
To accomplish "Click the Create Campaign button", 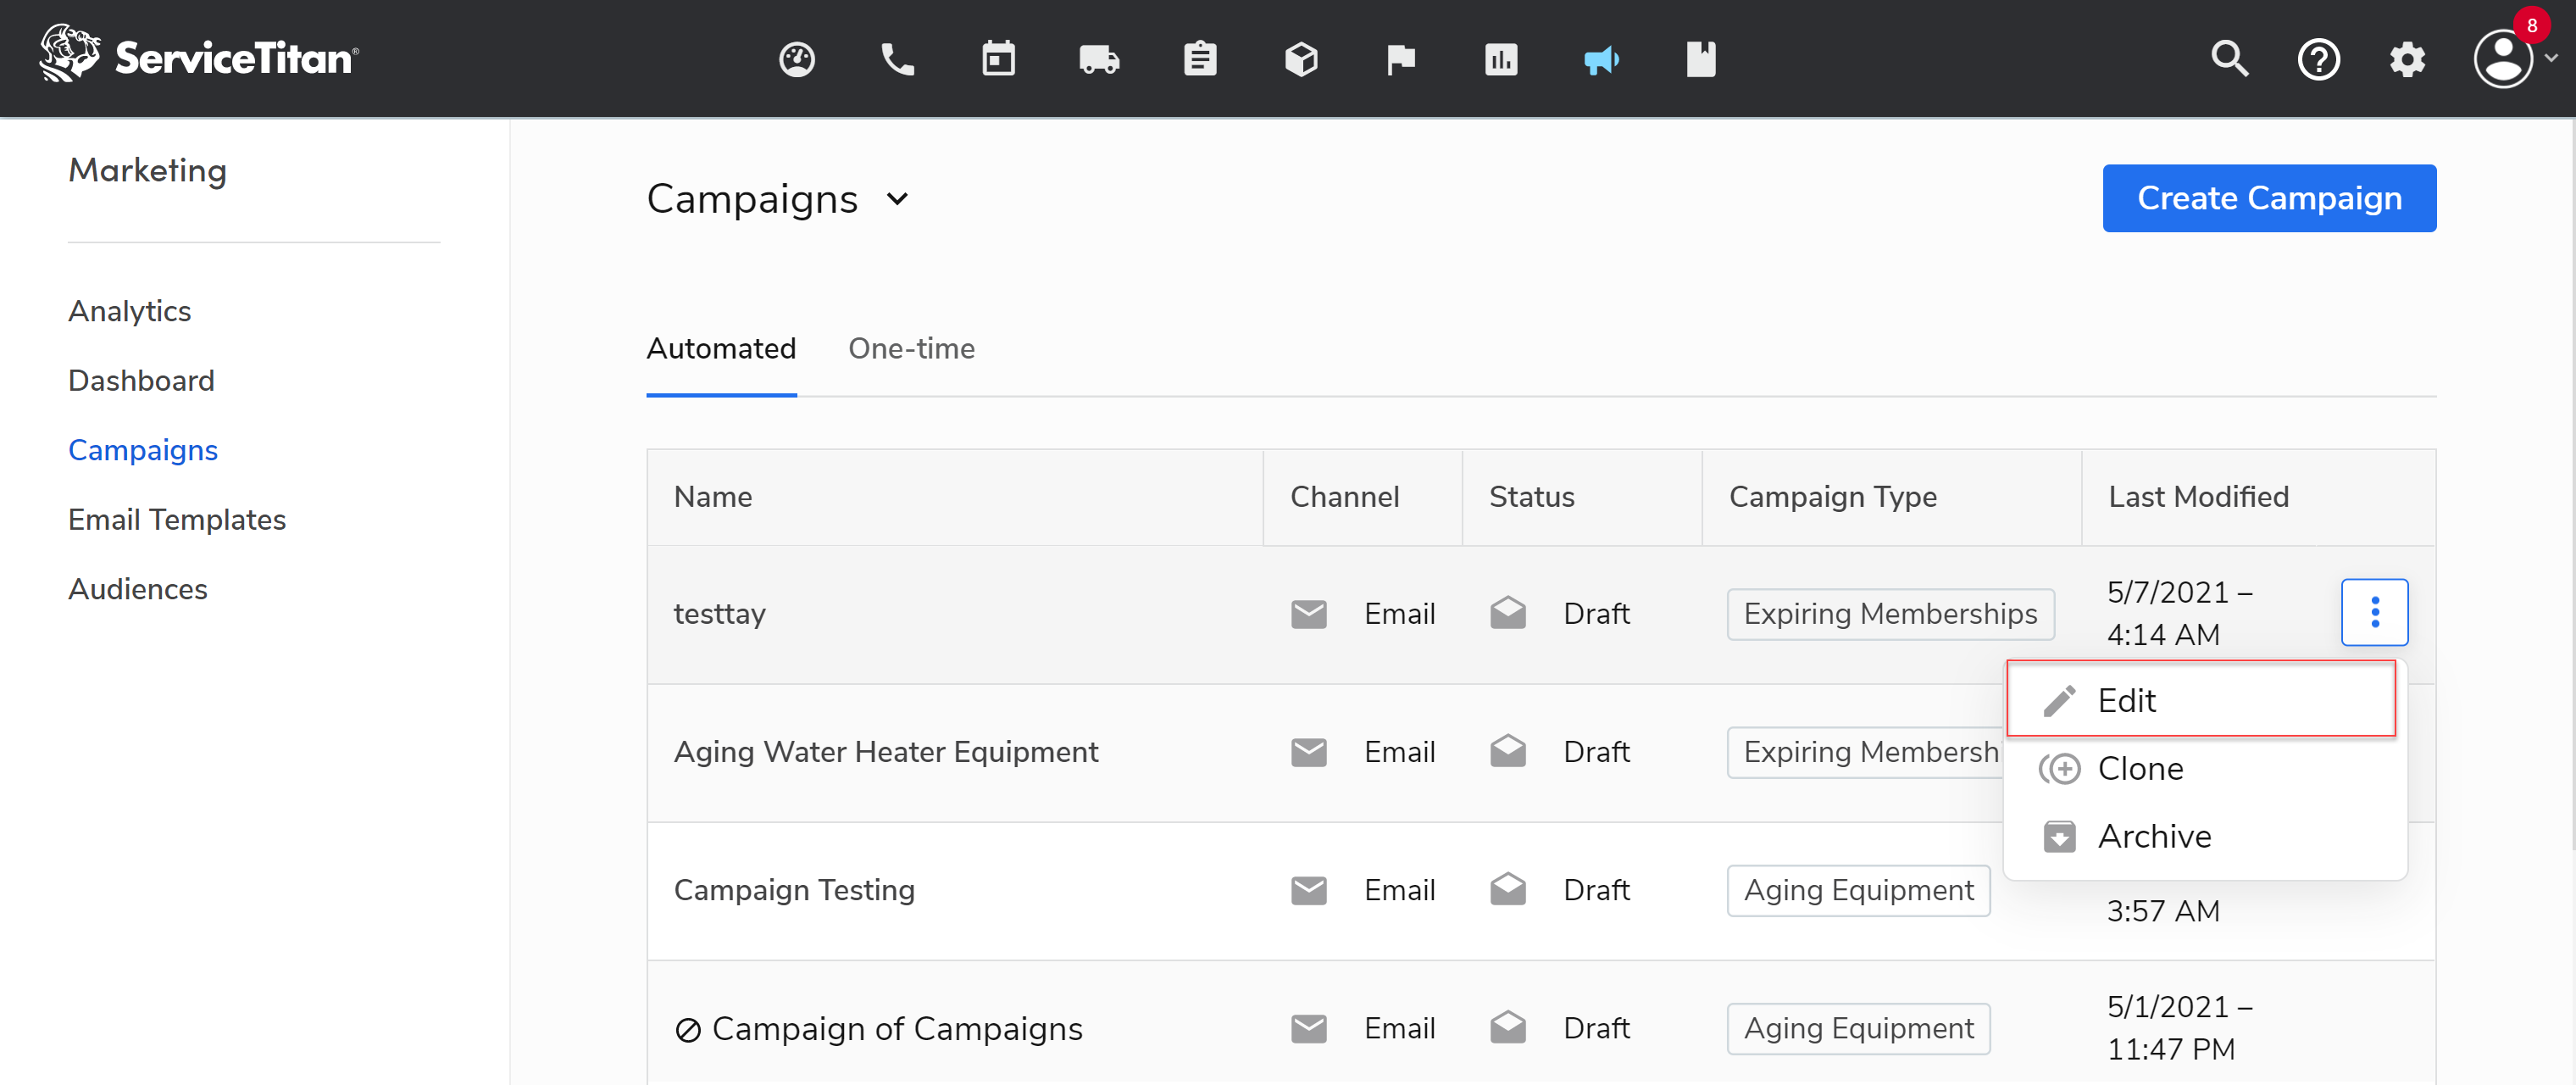I will (x=2268, y=198).
